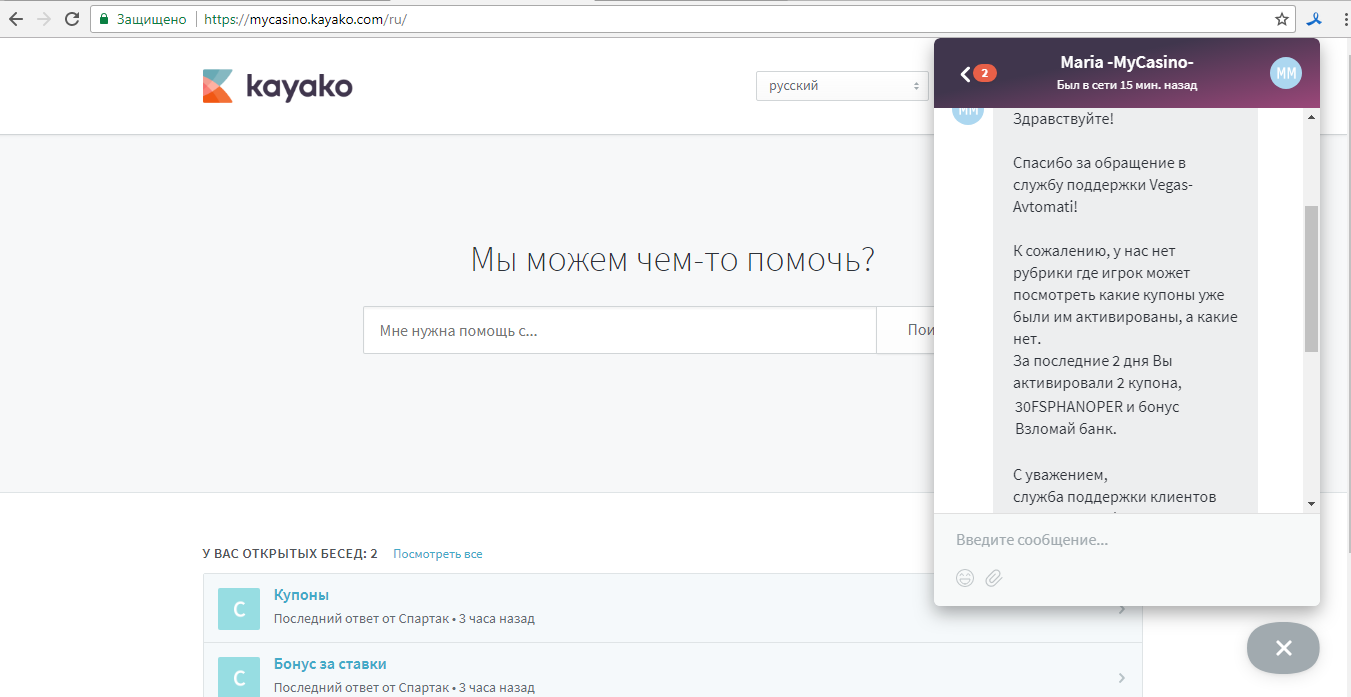The width and height of the screenshot is (1351, 697).
Task: Click the Kayako logo
Action: (x=277, y=86)
